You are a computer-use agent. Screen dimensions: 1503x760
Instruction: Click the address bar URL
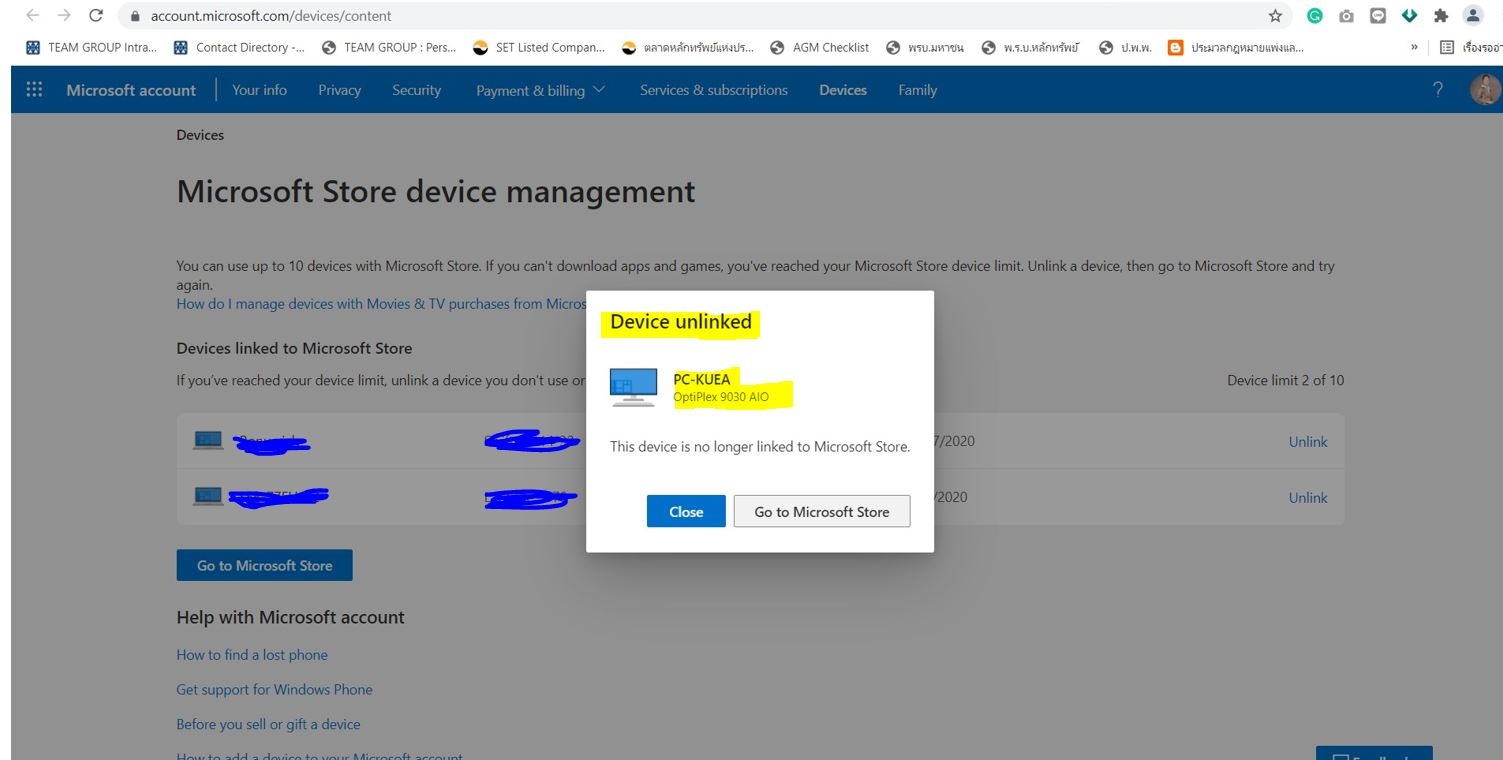pyautogui.click(x=271, y=16)
